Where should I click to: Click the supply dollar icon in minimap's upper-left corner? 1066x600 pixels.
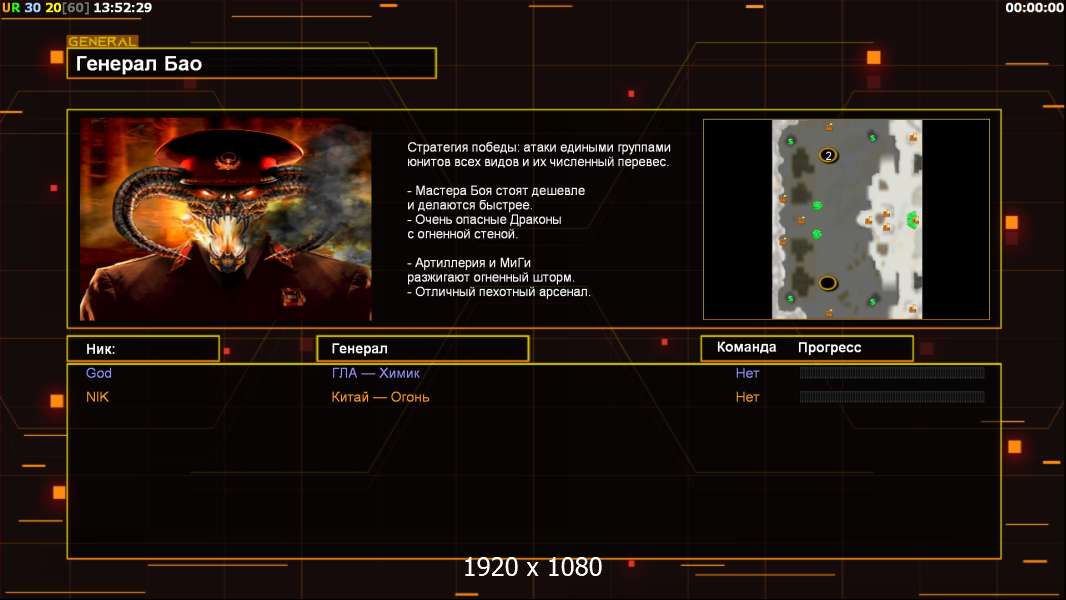[791, 141]
